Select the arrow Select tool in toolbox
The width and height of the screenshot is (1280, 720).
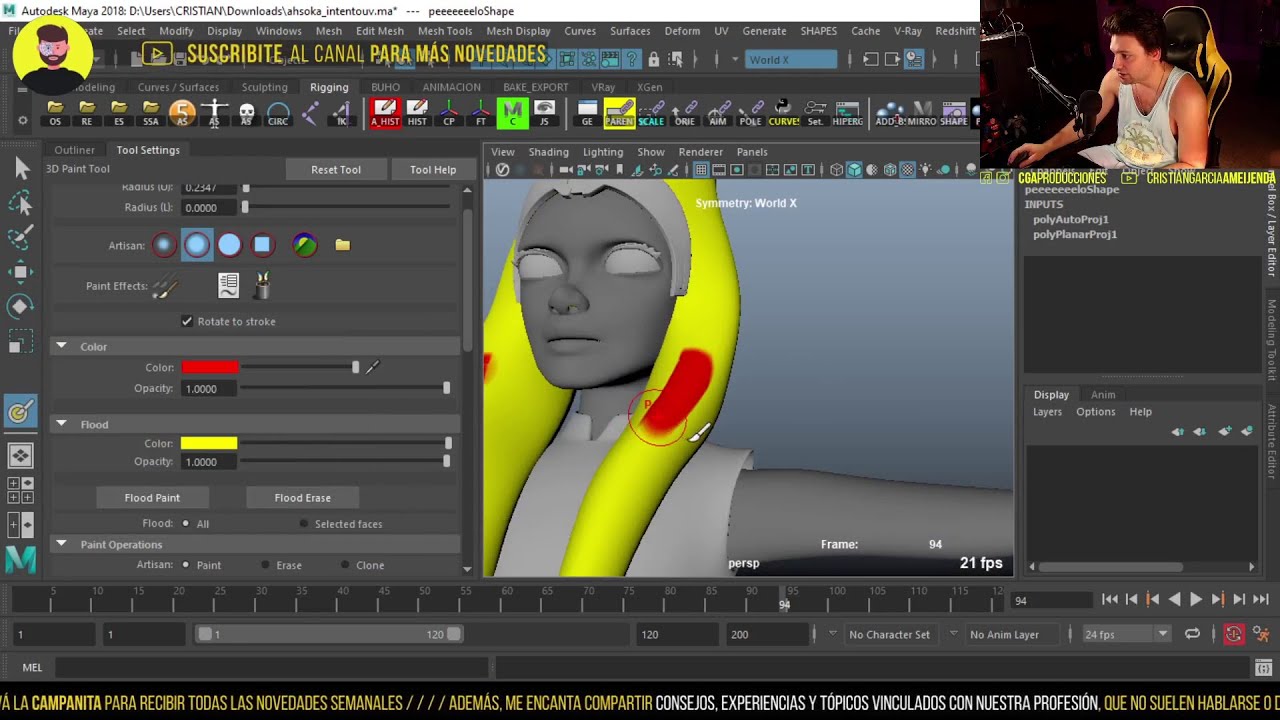[x=21, y=169]
